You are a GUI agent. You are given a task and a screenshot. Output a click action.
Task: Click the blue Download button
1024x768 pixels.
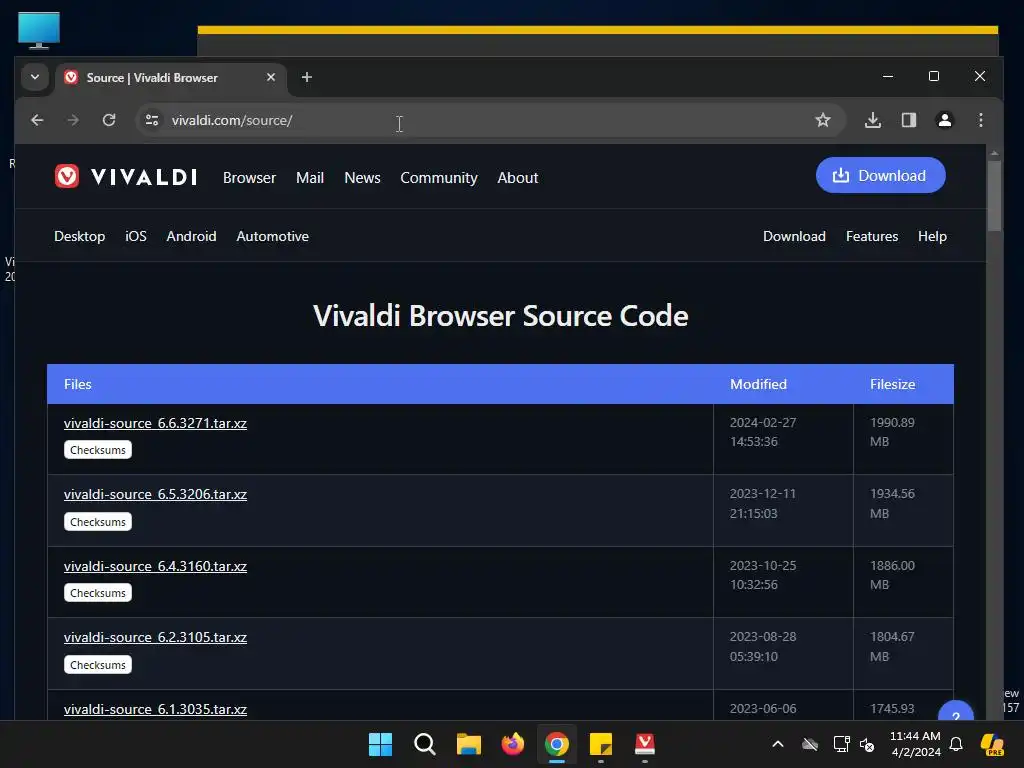pyautogui.click(x=880, y=175)
